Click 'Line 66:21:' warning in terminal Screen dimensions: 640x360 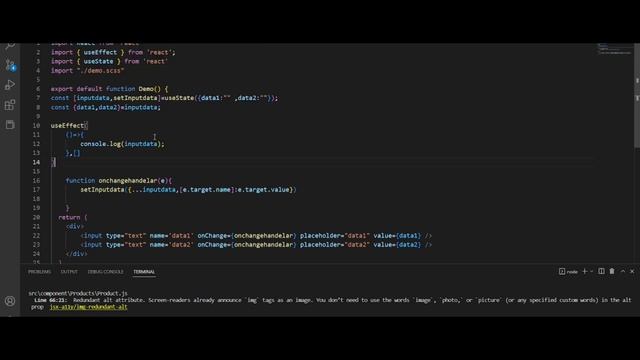(51, 300)
